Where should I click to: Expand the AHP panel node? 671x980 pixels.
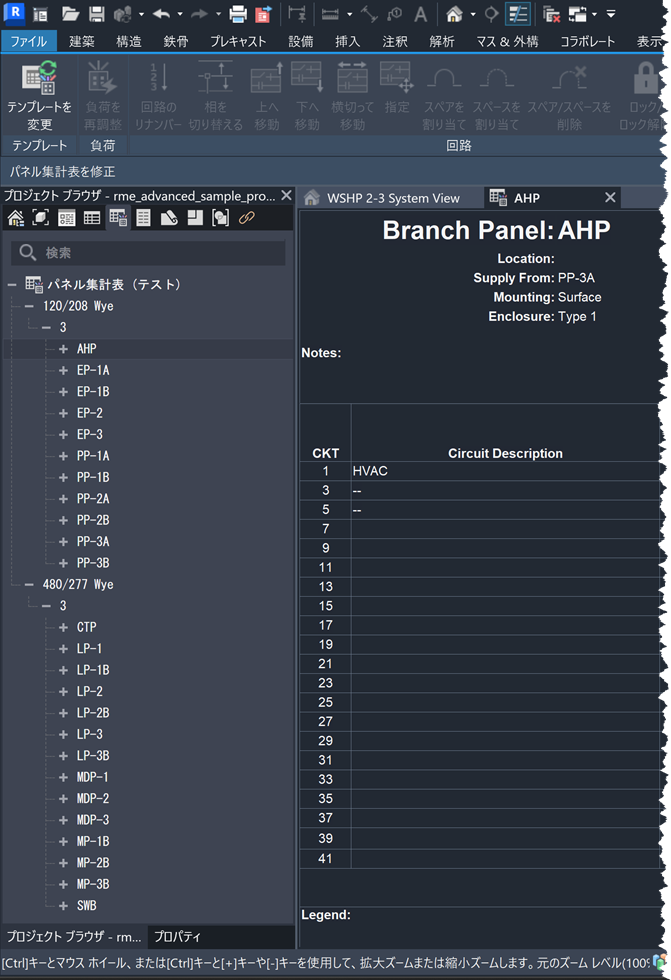coord(63,349)
